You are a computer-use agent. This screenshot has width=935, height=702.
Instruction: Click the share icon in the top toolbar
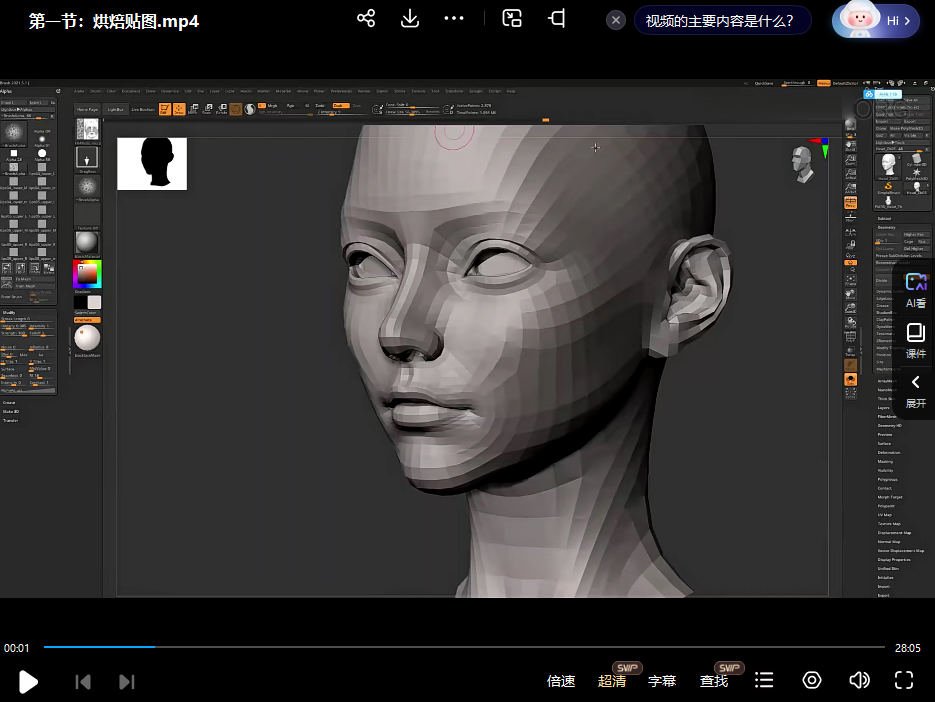(x=366, y=18)
